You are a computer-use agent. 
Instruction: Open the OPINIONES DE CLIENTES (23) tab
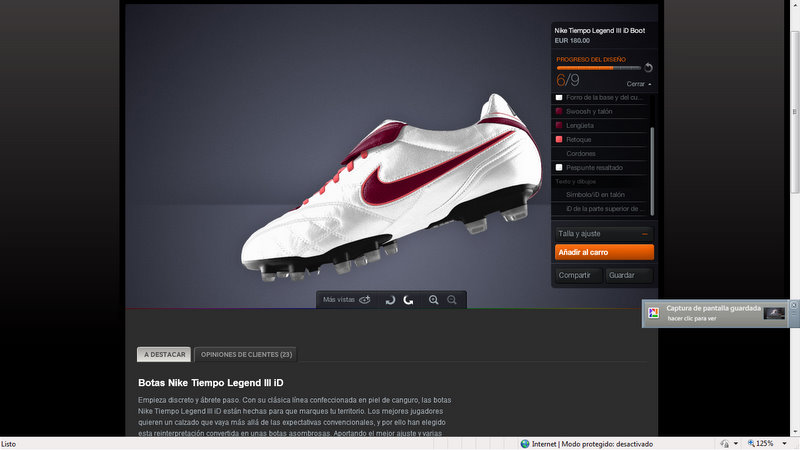pos(246,354)
